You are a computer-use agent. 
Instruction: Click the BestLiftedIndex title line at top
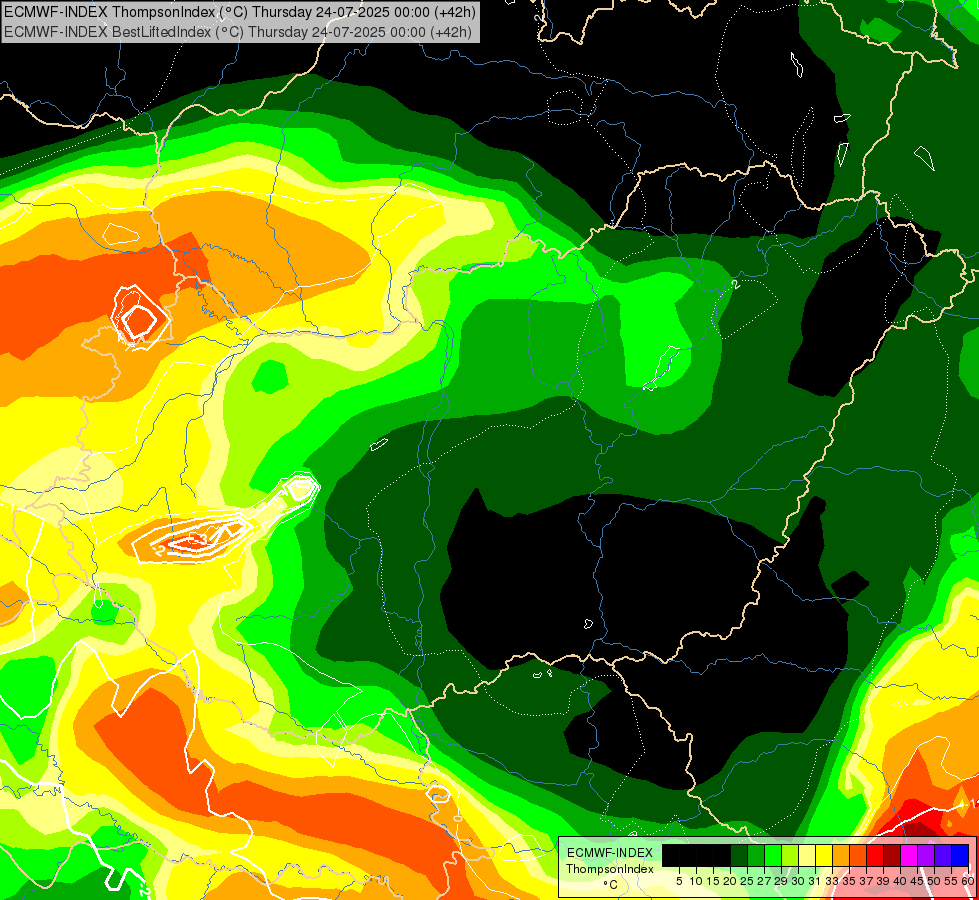(x=238, y=31)
